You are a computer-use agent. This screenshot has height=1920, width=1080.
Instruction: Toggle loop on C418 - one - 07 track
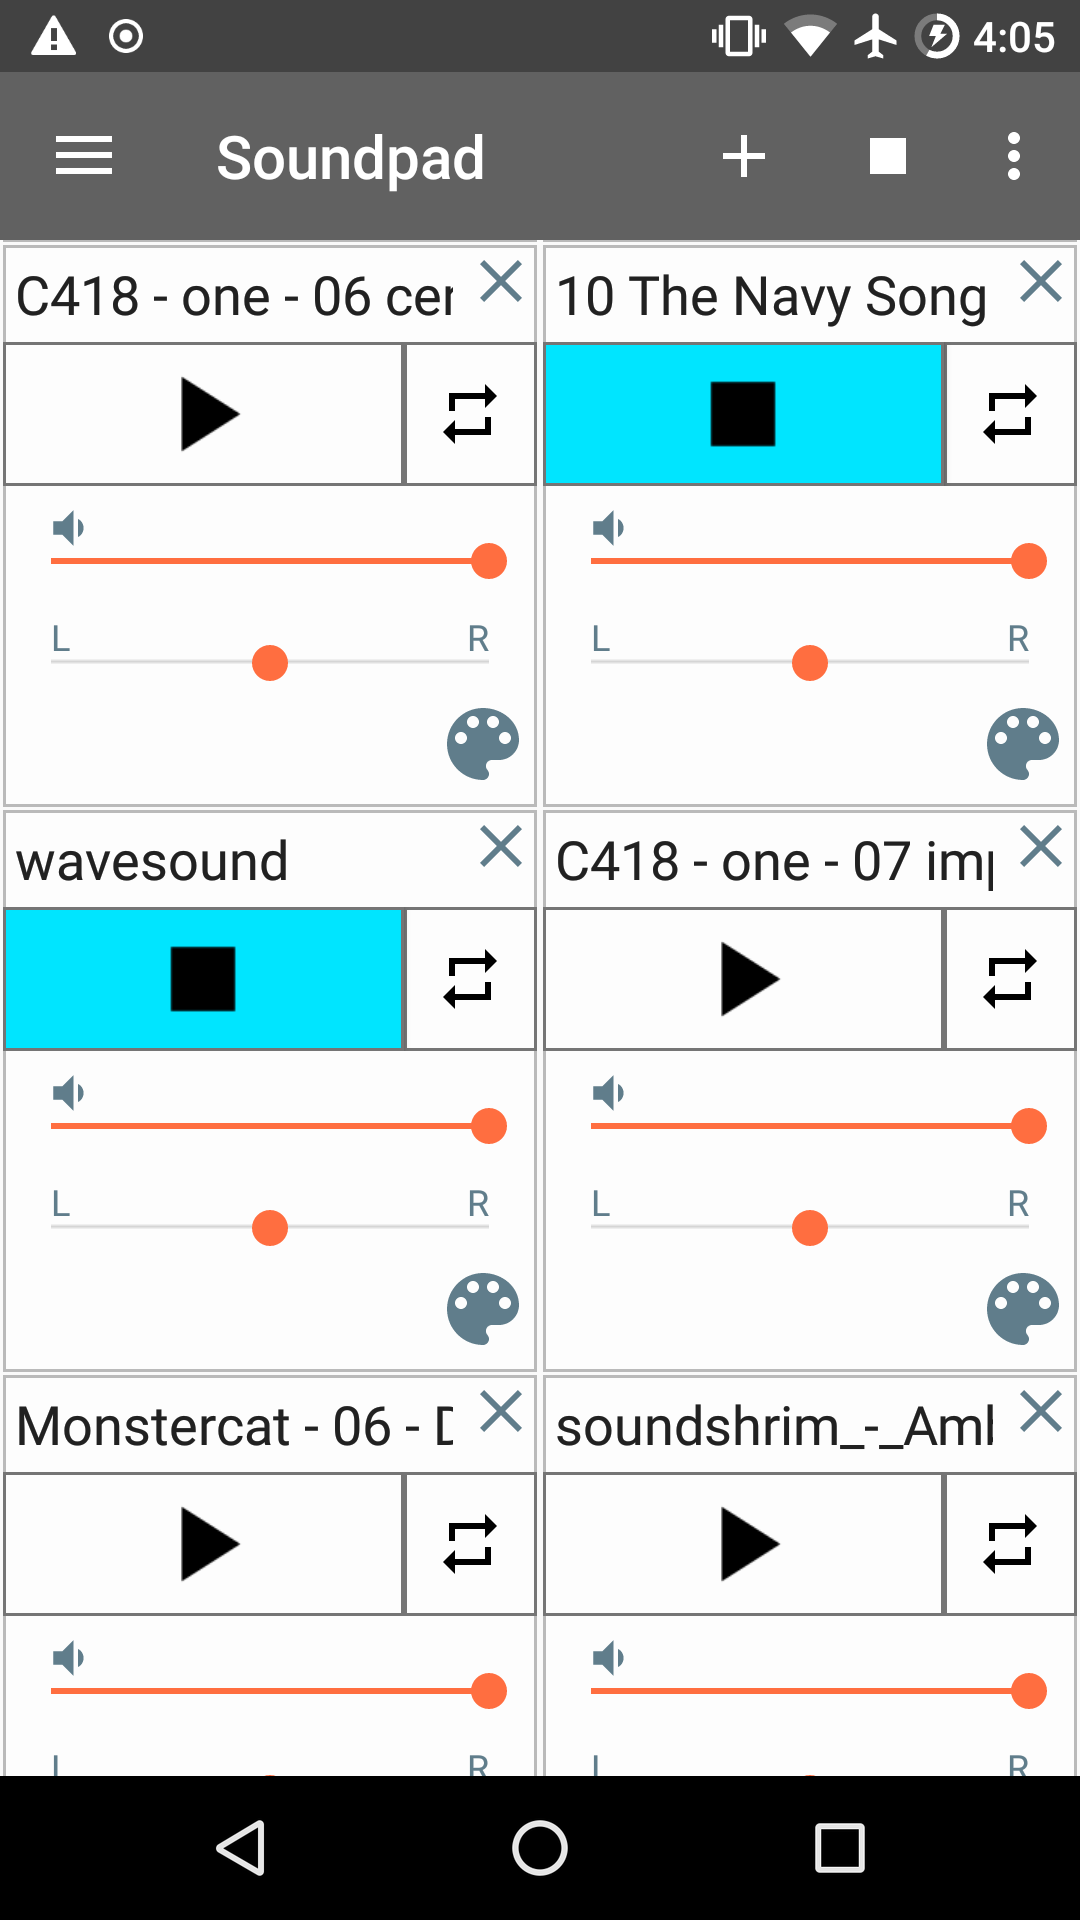point(1010,979)
